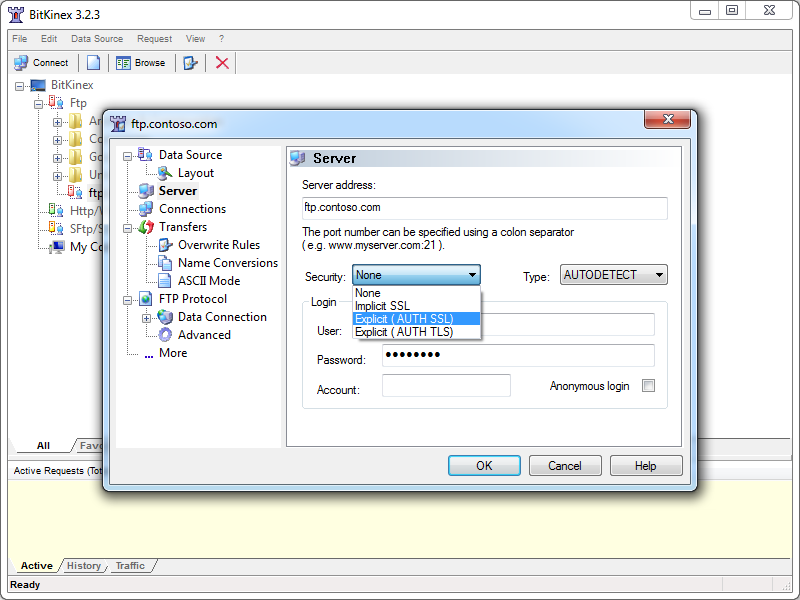The height and width of the screenshot is (600, 800).
Task: Choose Explicit (AUTH TLS) security option
Action: tap(404, 332)
